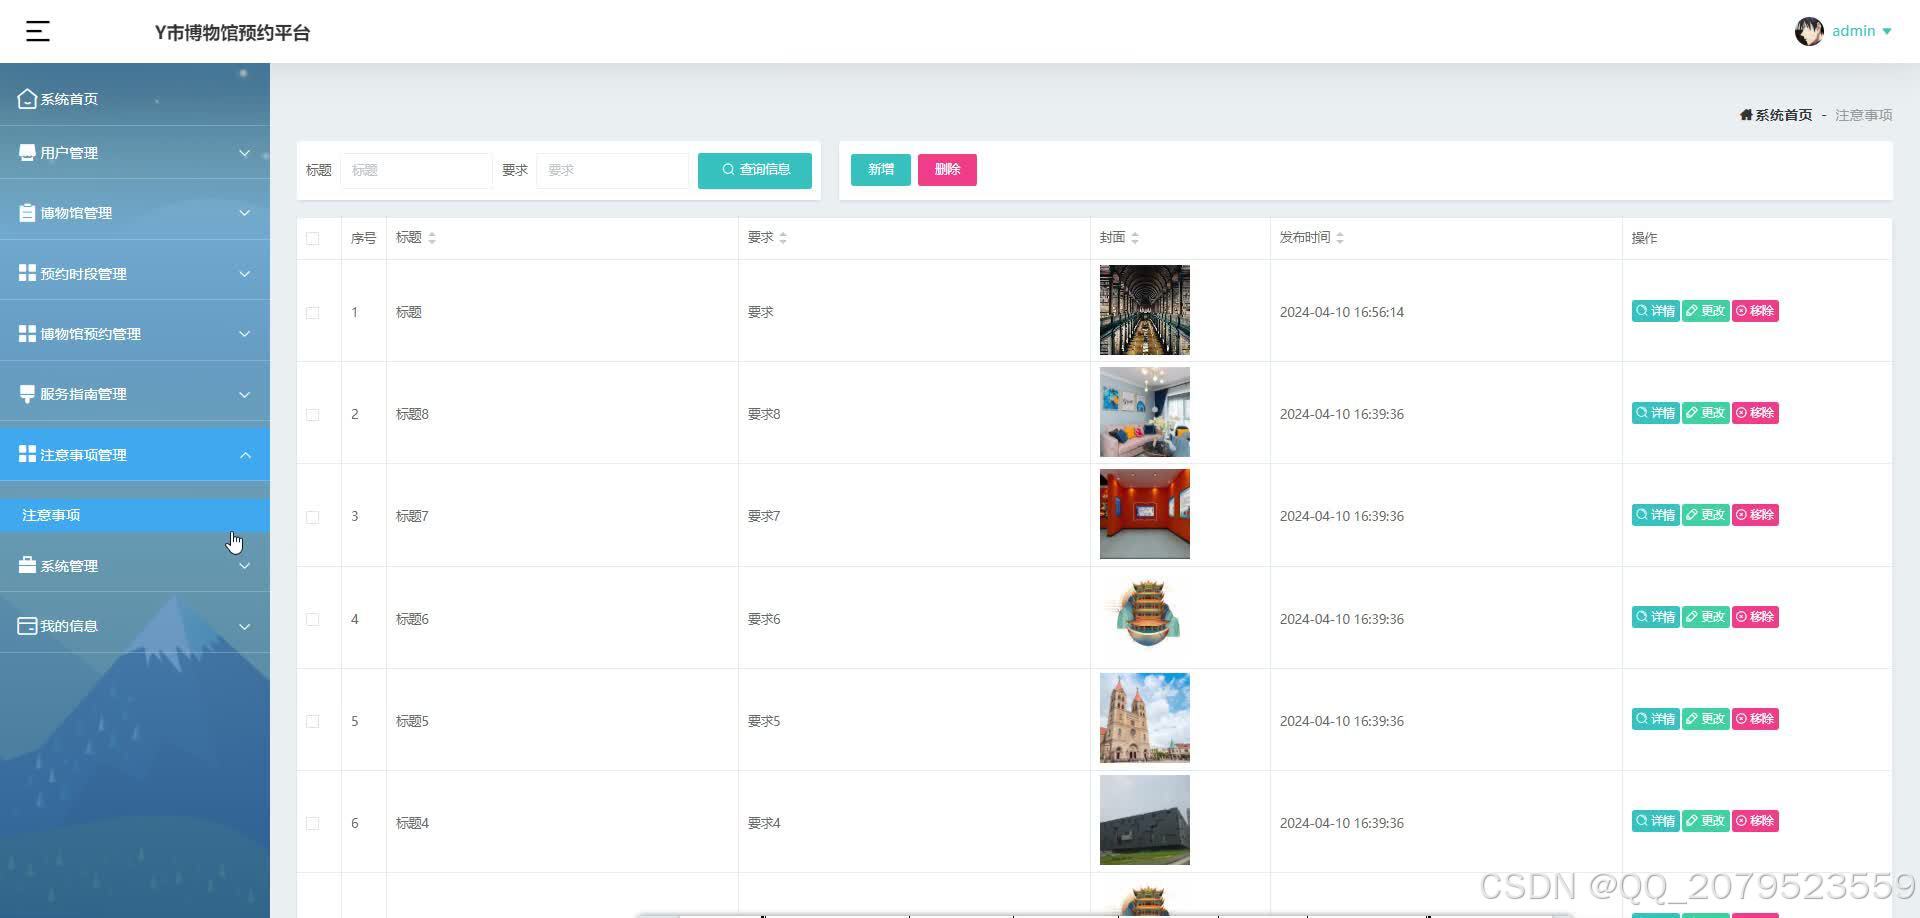Click 移除 for row 标题4
Screen dimensions: 1920x918
[1755, 821]
